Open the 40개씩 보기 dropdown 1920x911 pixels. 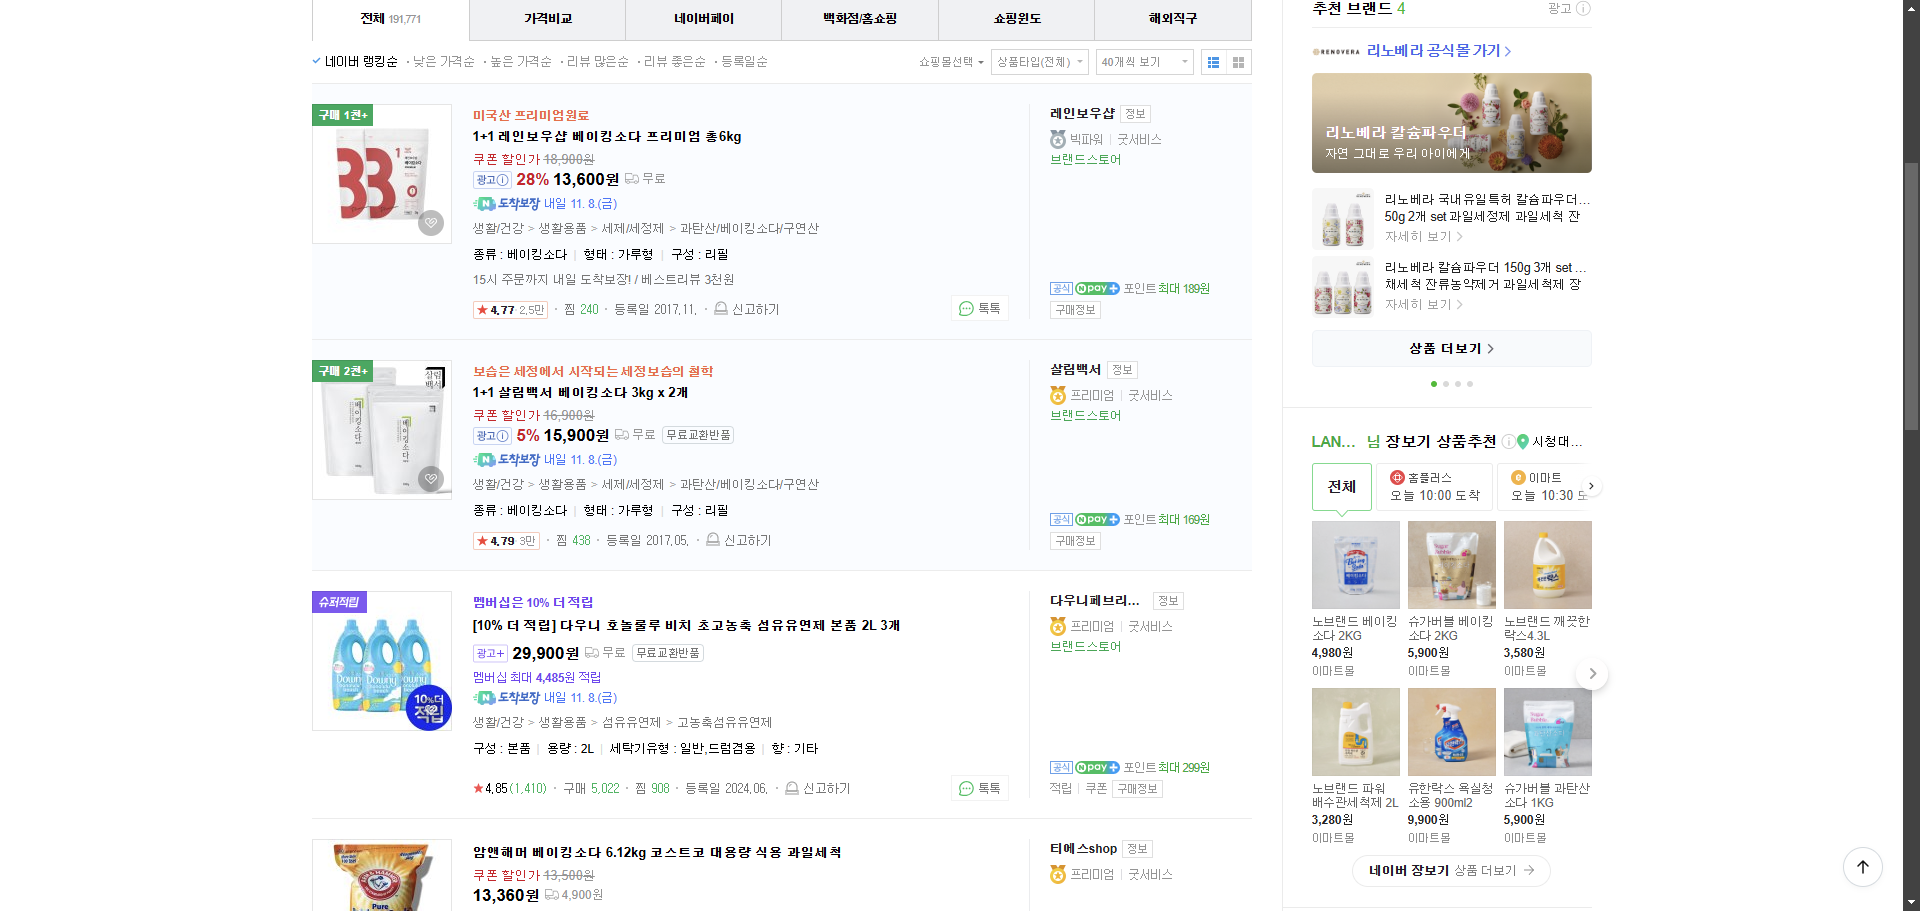click(1143, 61)
